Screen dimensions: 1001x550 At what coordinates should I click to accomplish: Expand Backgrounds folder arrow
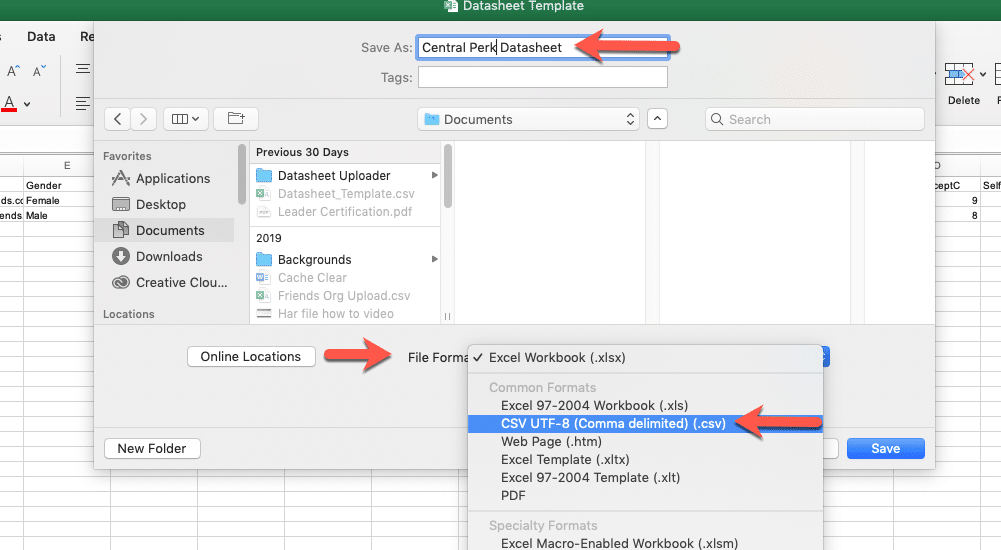434,259
